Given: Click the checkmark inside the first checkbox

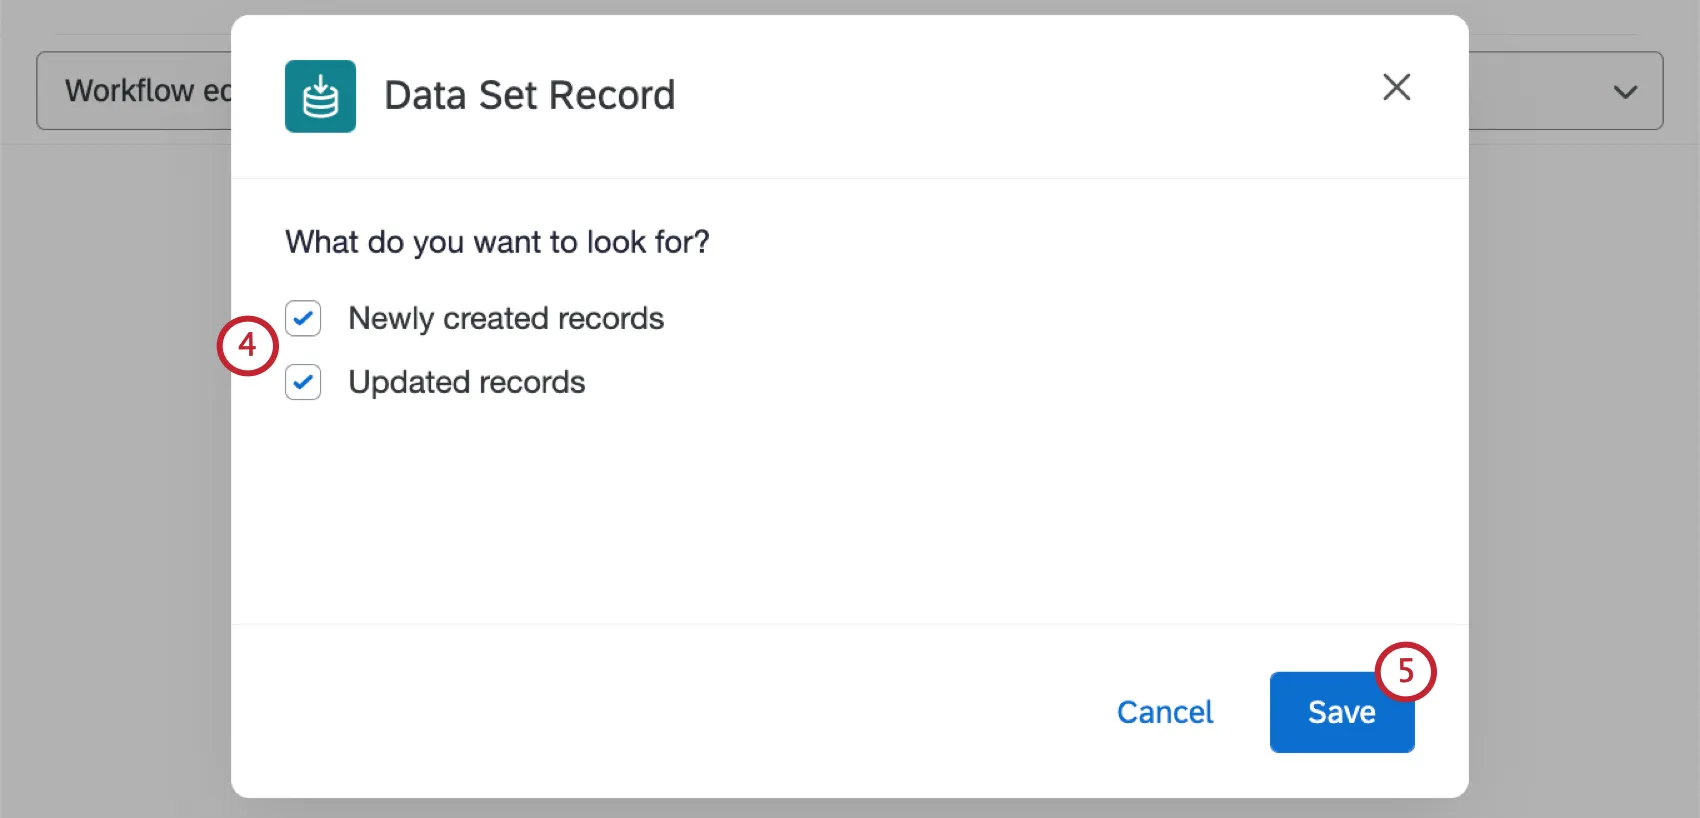Looking at the screenshot, I should [303, 318].
